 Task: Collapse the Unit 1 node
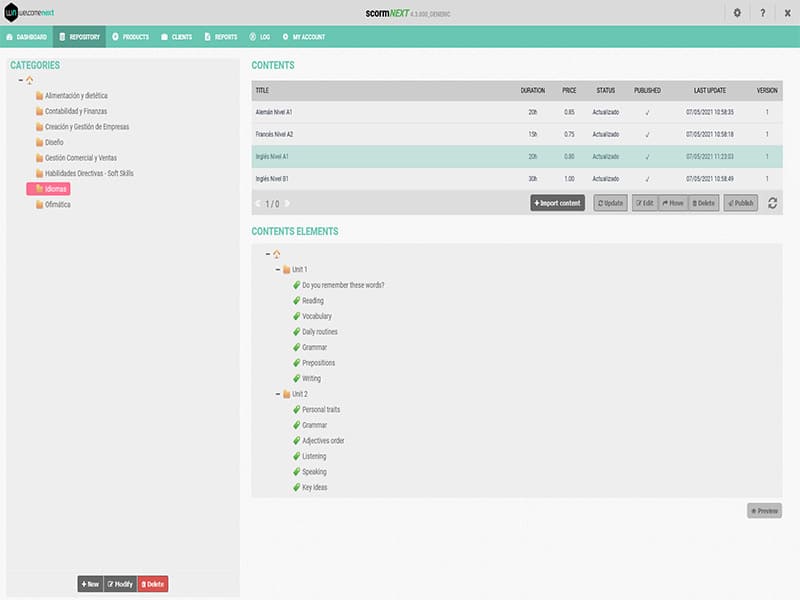pos(278,269)
